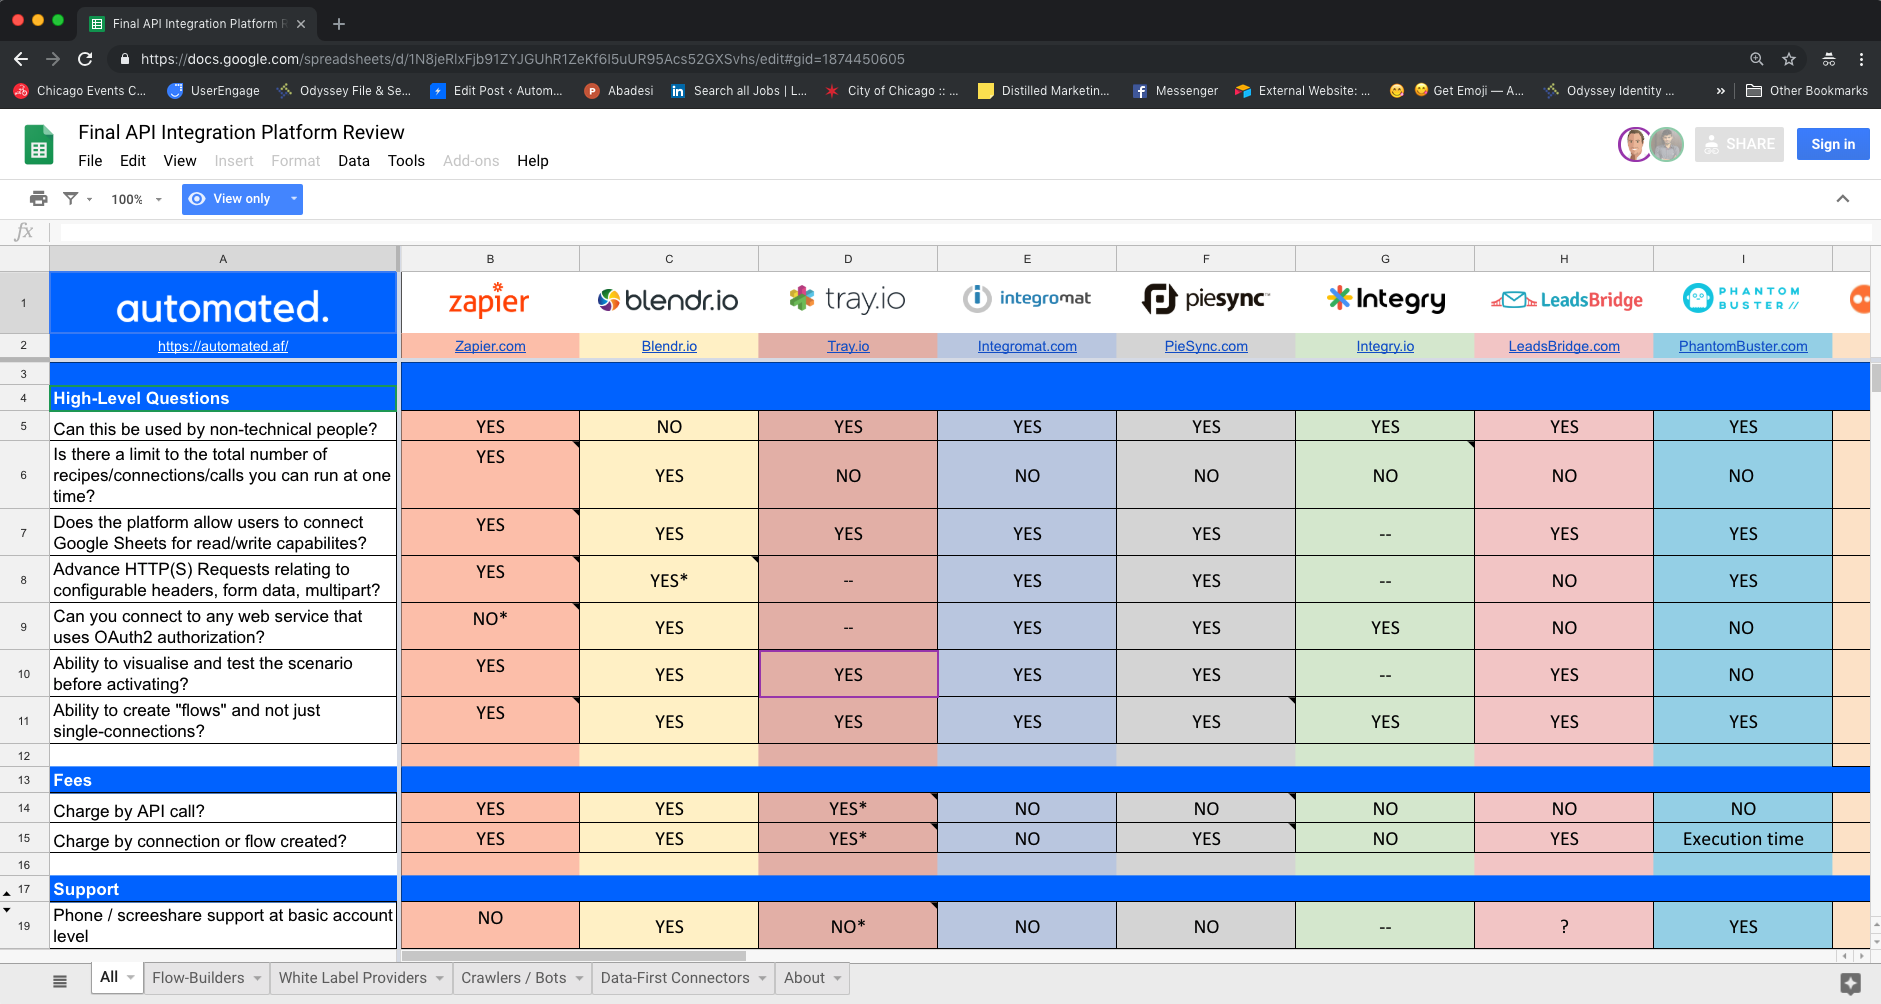Reload the page with the refresh icon
1881x1004 pixels.
tap(85, 59)
